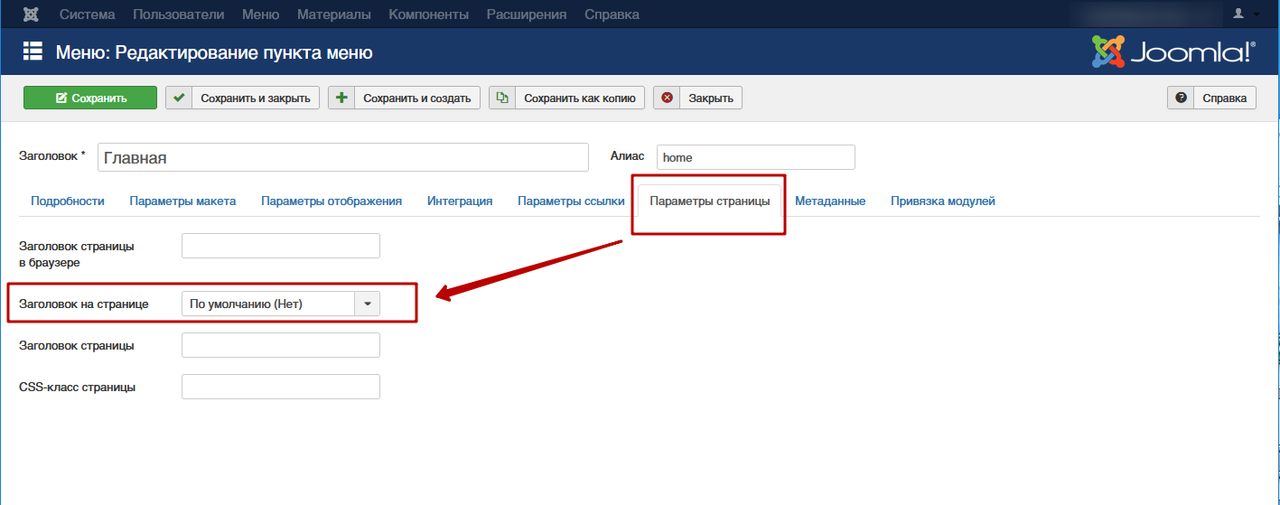
Task: Click the Закрыть button
Action: coord(698,98)
